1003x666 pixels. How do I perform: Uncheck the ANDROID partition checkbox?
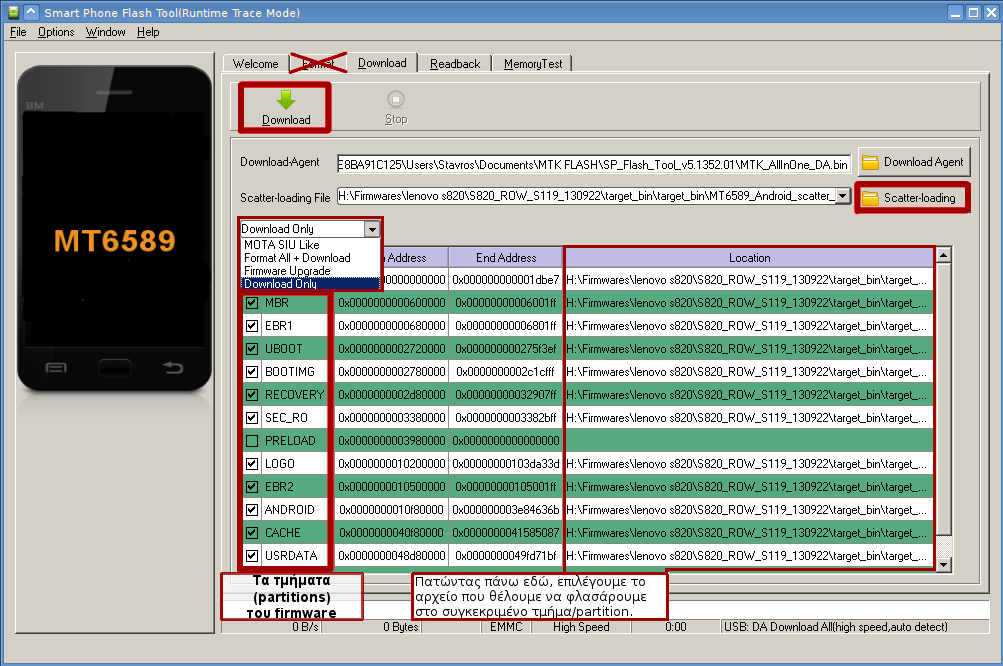(252, 510)
